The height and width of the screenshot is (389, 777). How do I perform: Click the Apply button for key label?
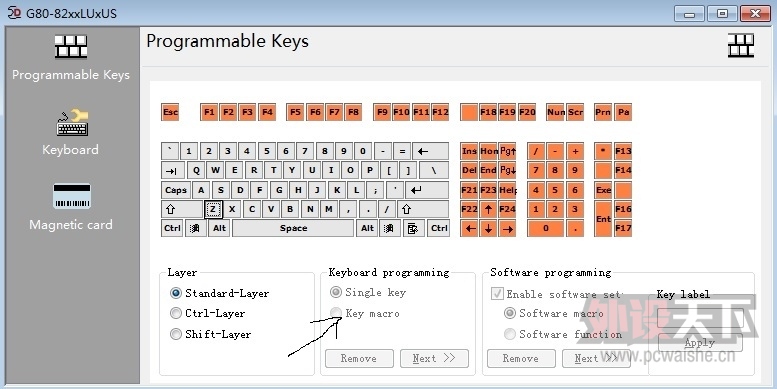point(700,342)
